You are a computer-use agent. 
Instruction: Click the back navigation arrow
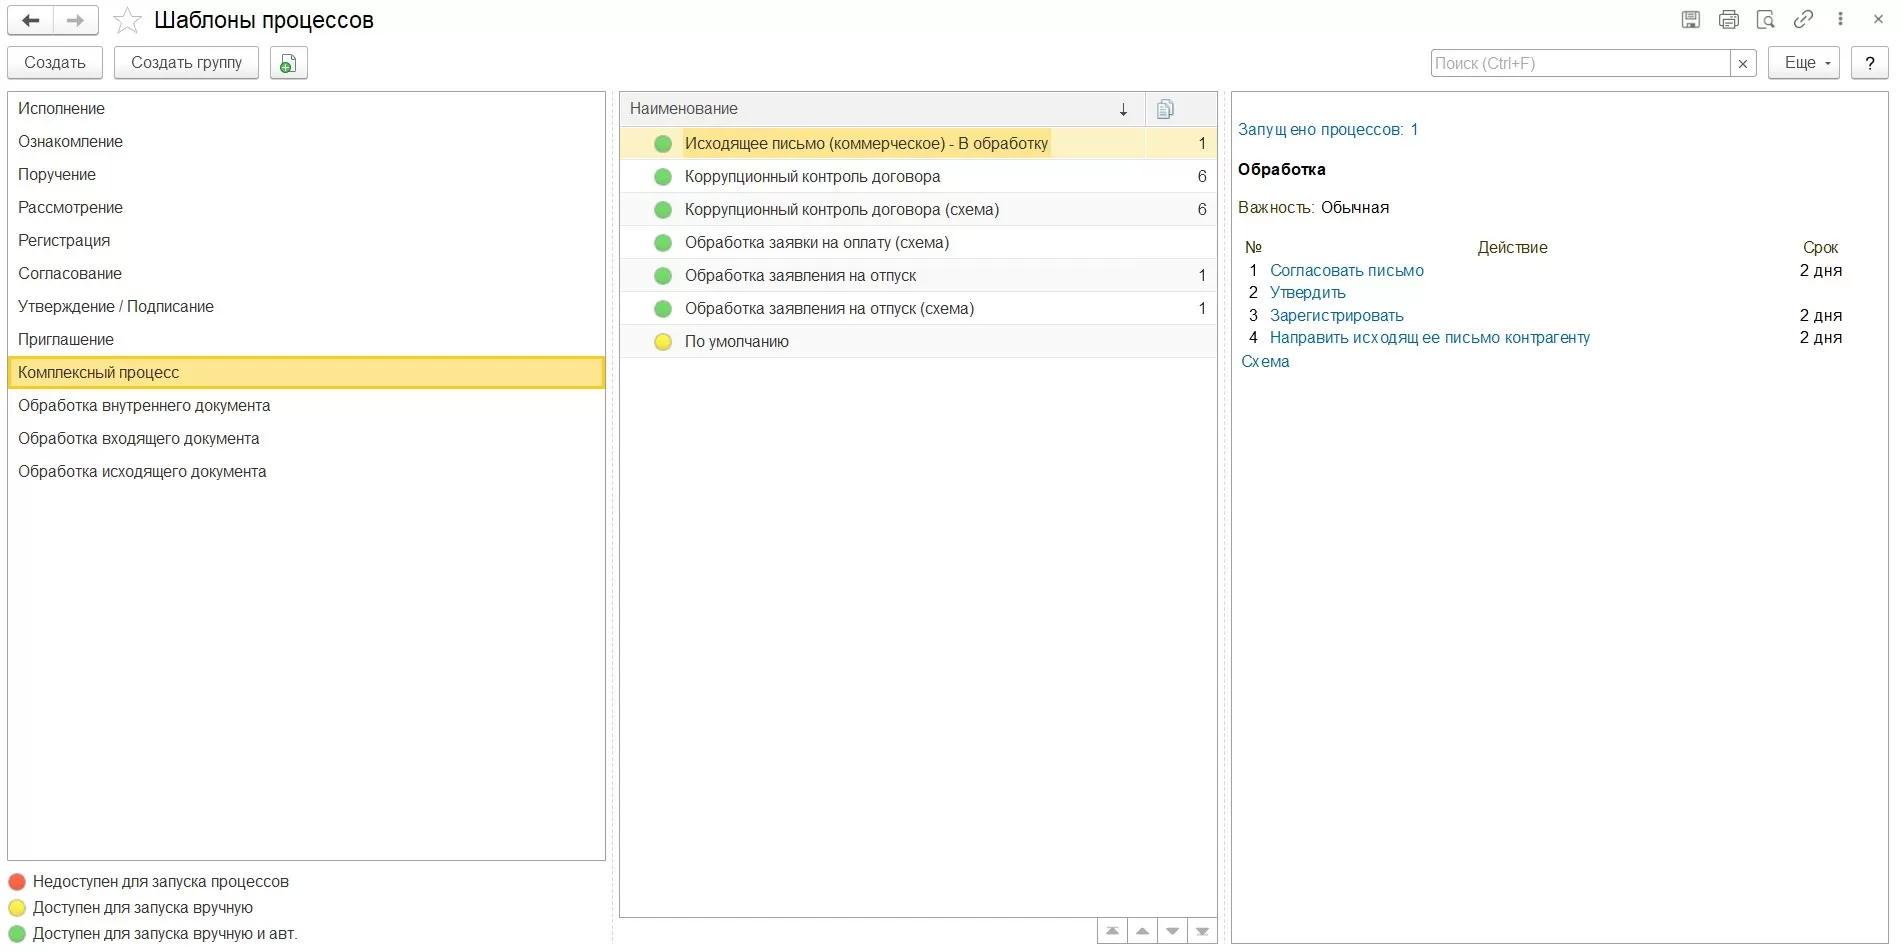pos(31,21)
